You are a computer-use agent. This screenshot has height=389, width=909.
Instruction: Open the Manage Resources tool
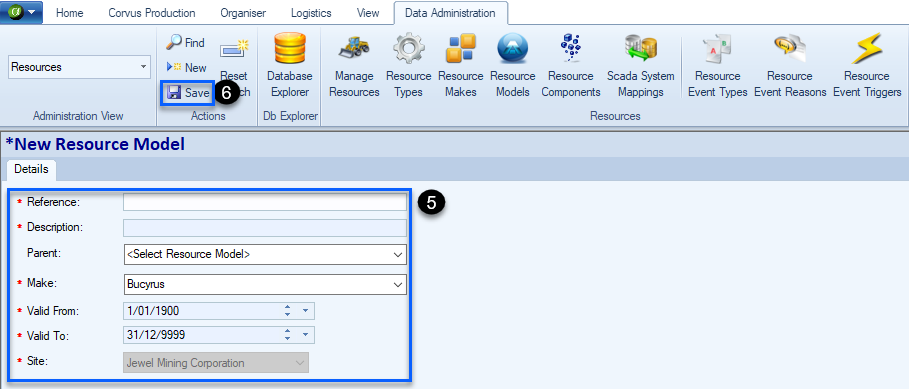[354, 66]
